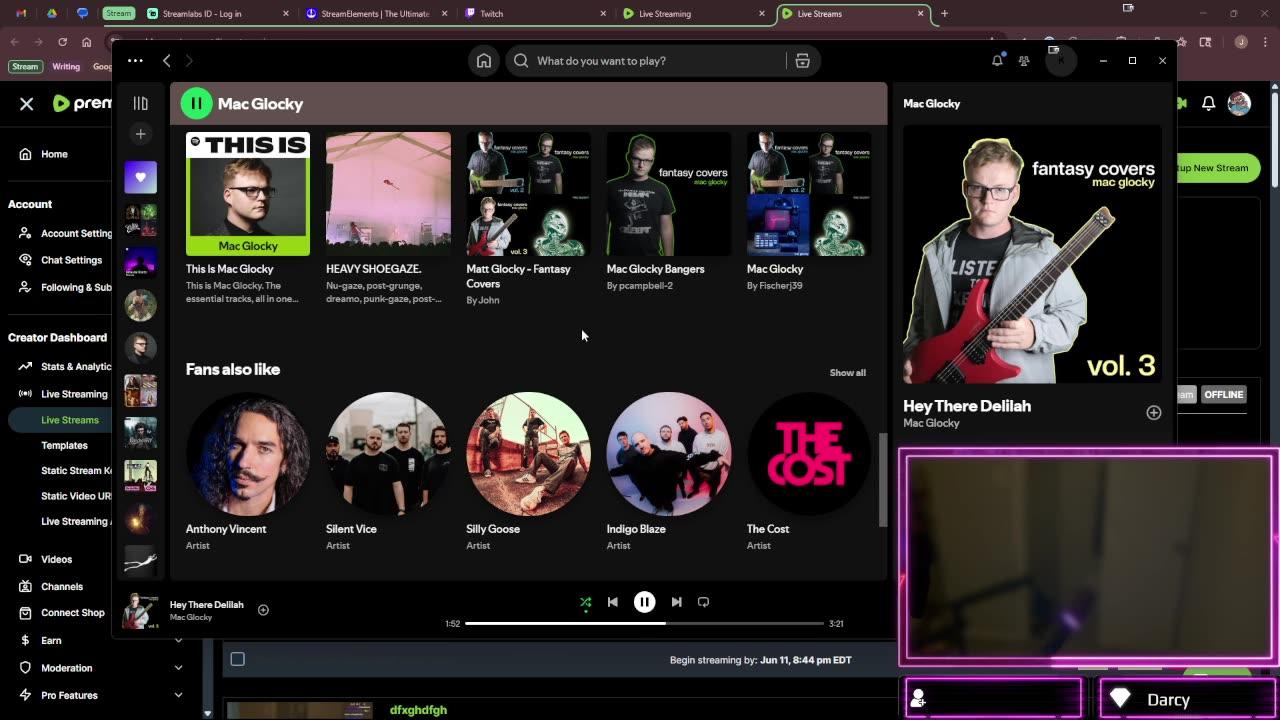This screenshot has width=1280, height=720.
Task: Switch to StreamElements browser tab
Action: (376, 14)
